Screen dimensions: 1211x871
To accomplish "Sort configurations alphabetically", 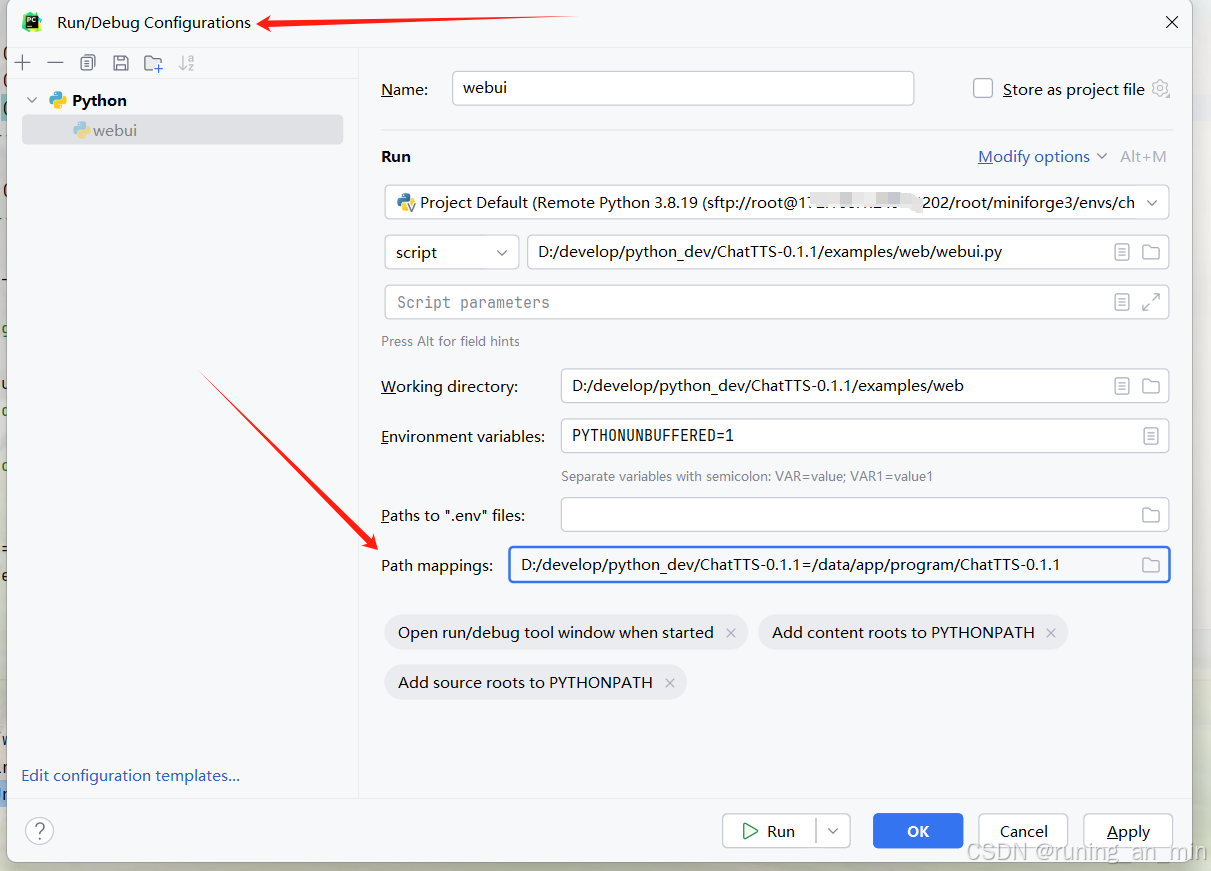I will [x=186, y=62].
